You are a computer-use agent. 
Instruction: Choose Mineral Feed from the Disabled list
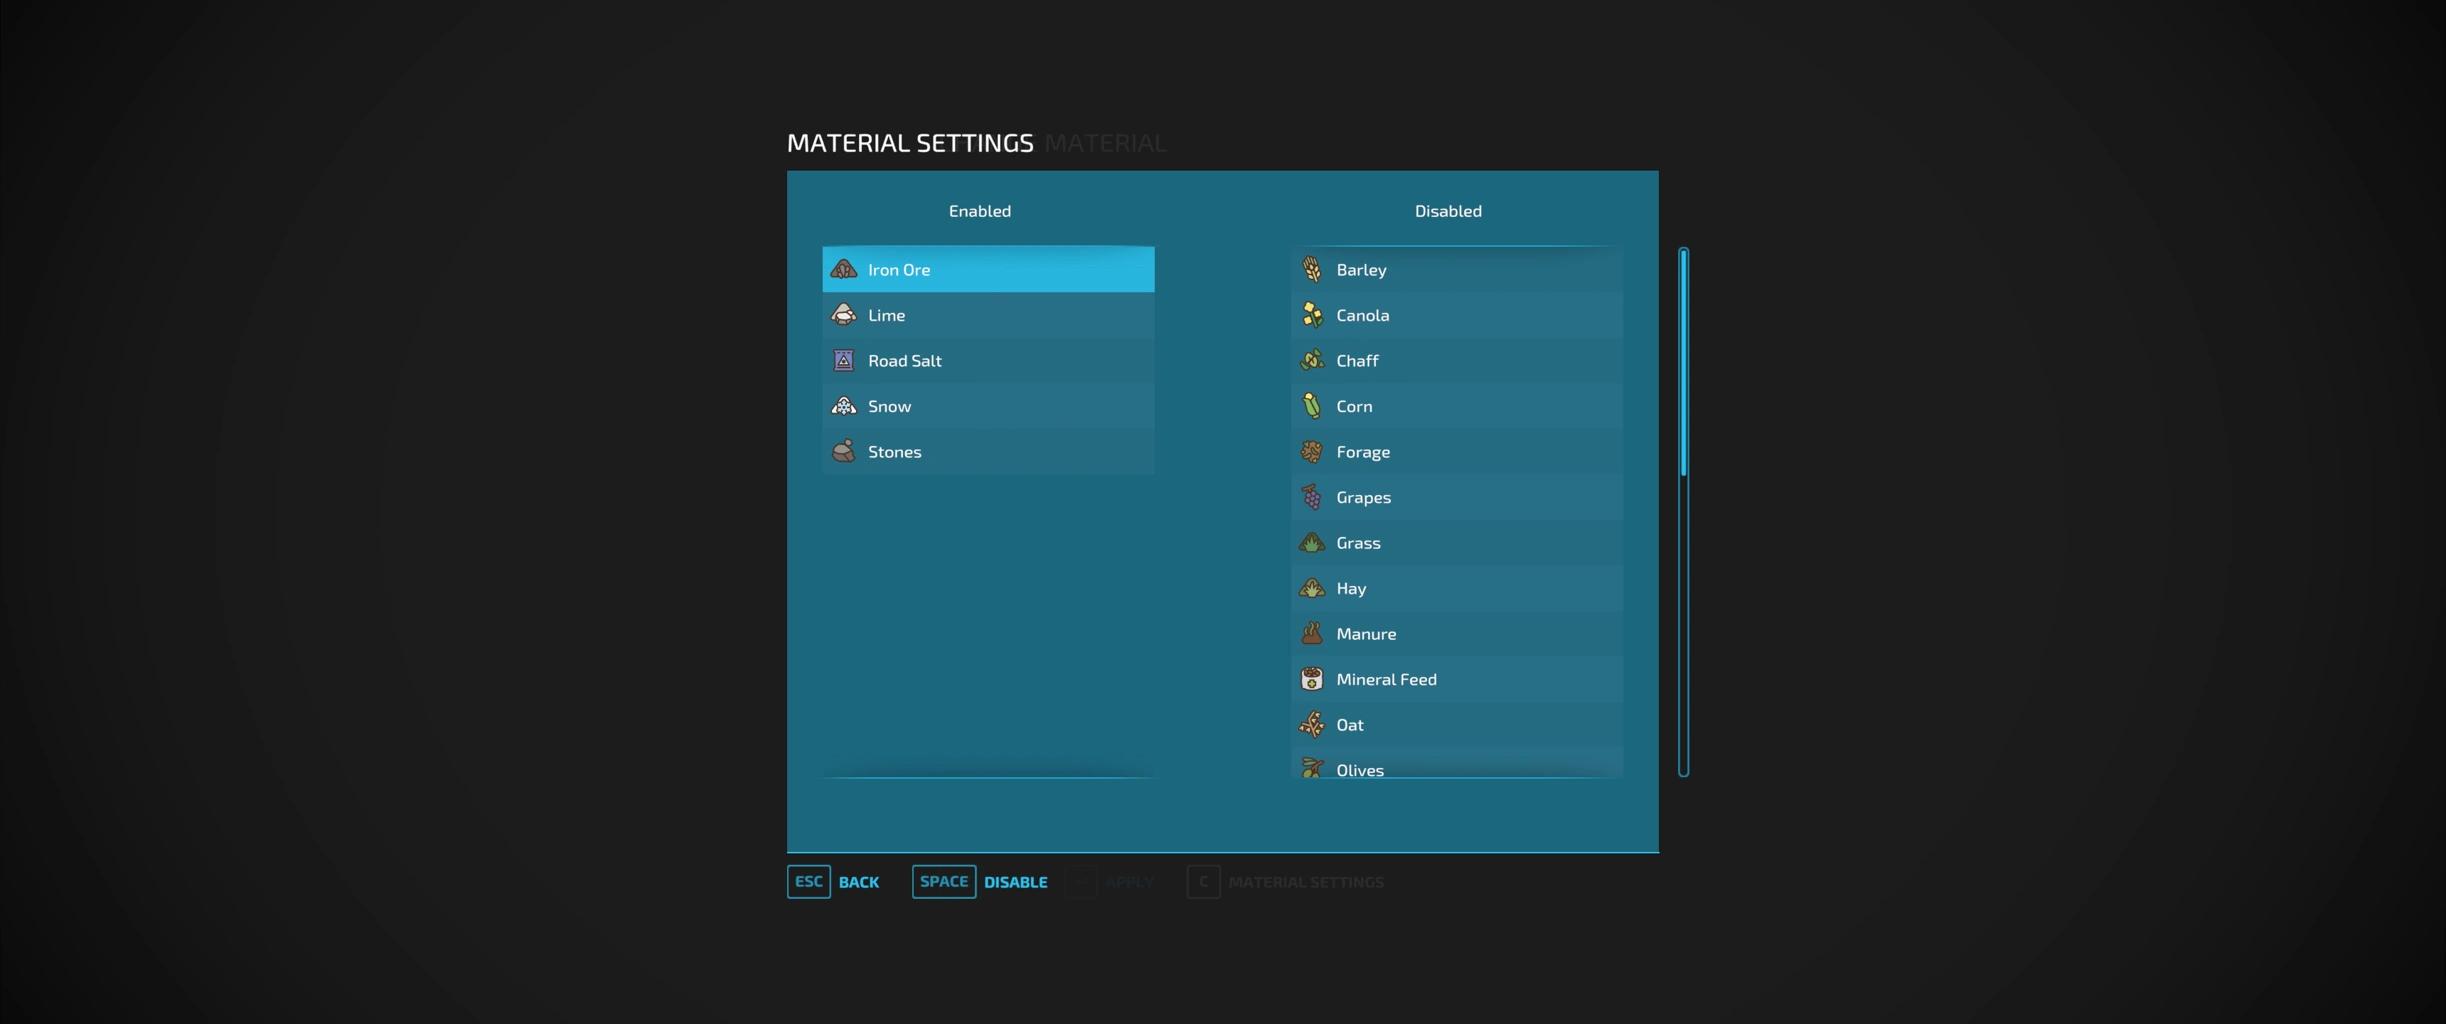[1457, 679]
